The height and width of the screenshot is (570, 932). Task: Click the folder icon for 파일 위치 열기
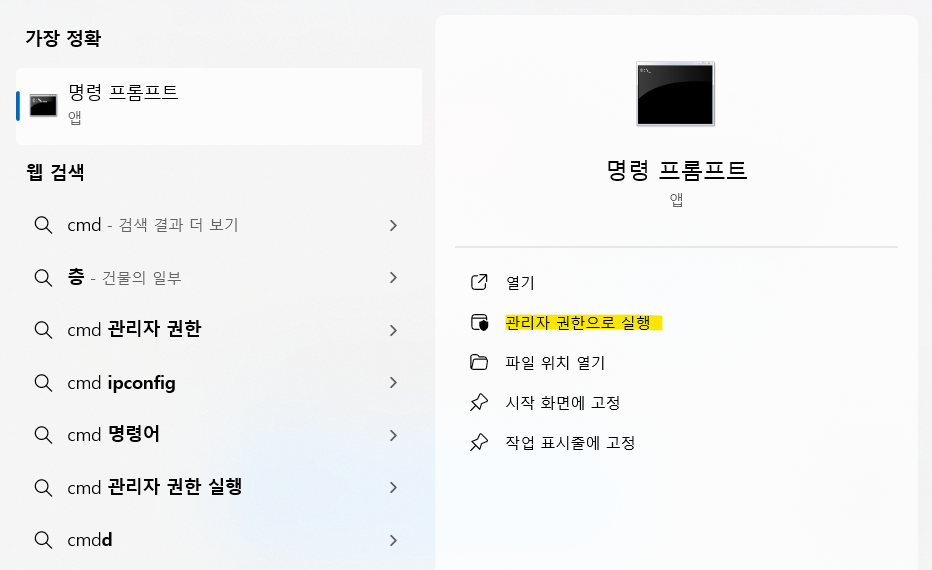pos(478,362)
